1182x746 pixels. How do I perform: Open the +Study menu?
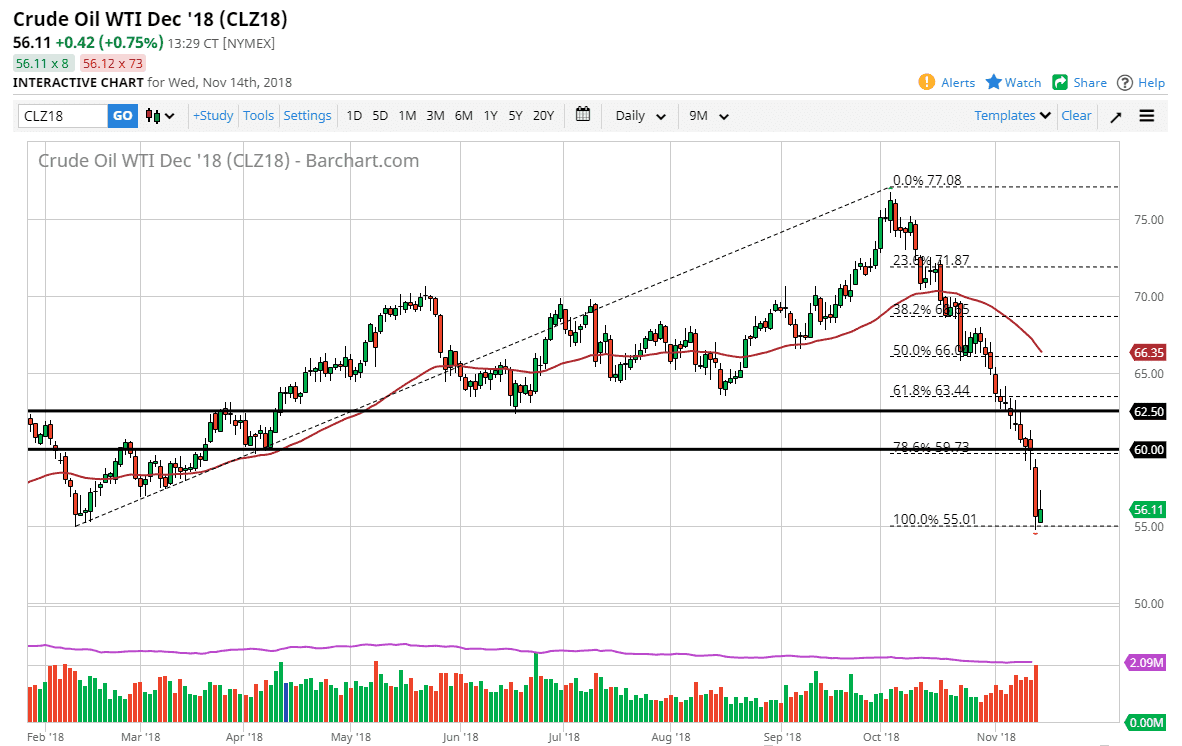coord(212,115)
